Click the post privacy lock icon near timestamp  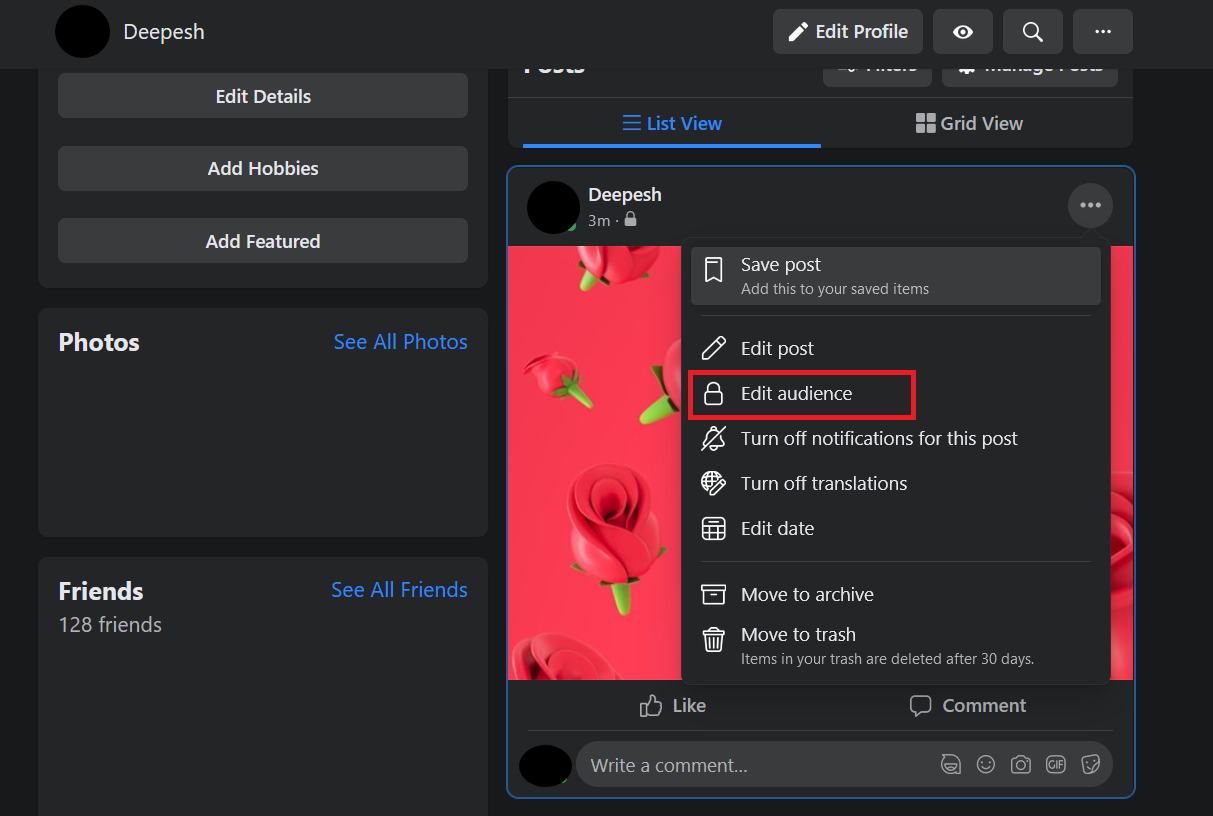pyautogui.click(x=630, y=219)
